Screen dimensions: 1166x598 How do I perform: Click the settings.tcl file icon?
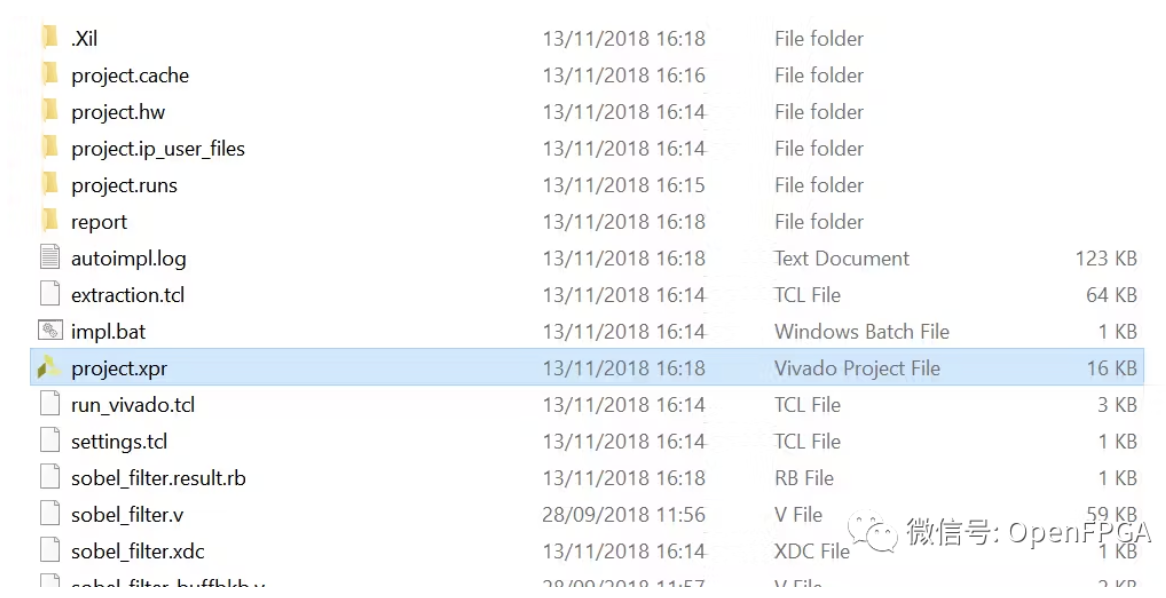(50, 441)
